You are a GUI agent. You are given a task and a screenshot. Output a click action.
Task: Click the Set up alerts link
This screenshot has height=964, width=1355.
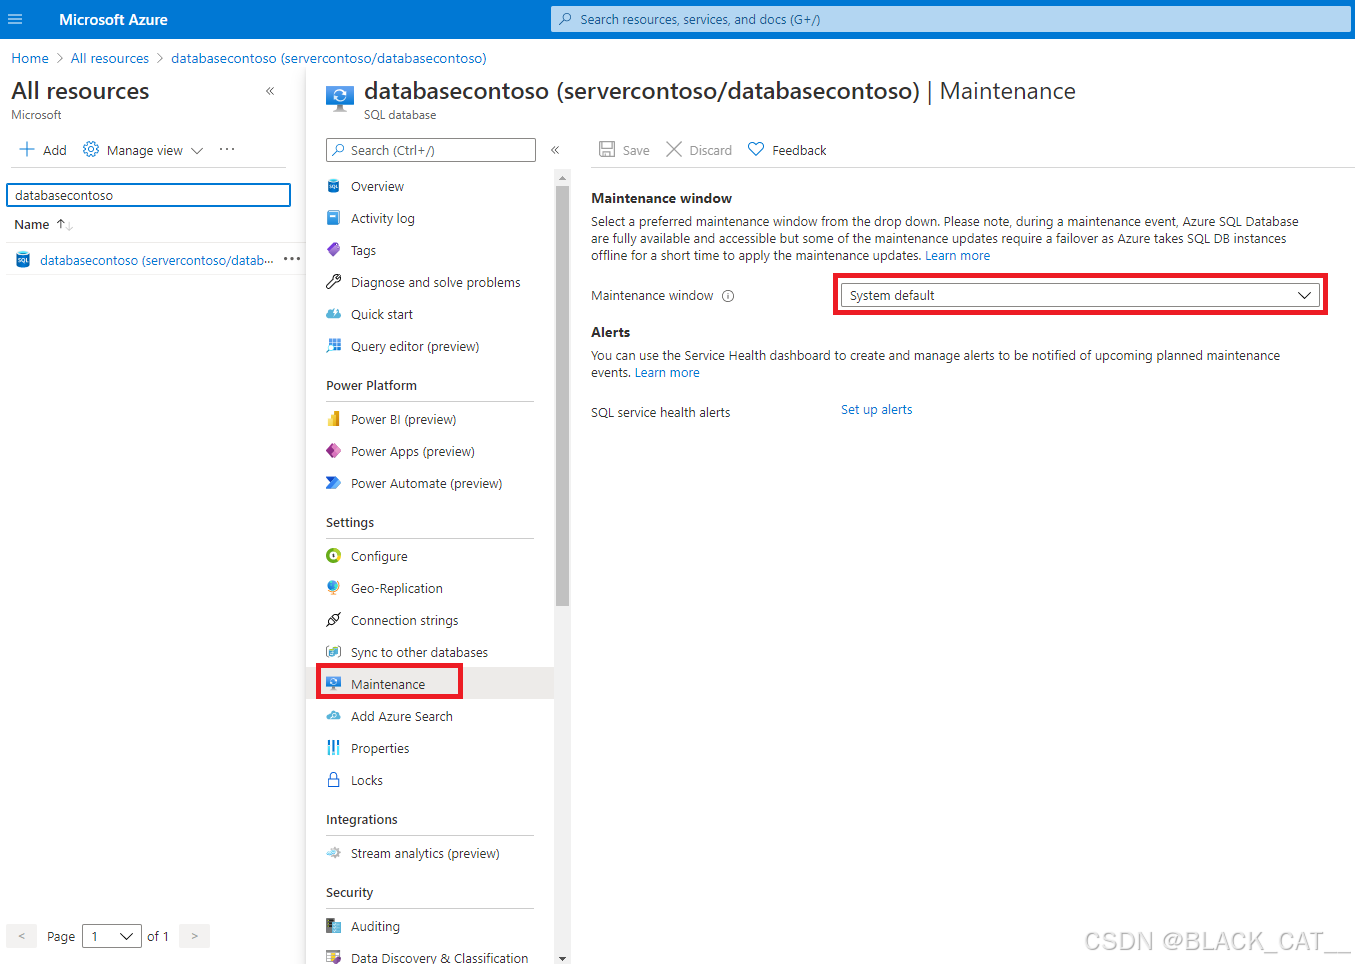point(876,410)
